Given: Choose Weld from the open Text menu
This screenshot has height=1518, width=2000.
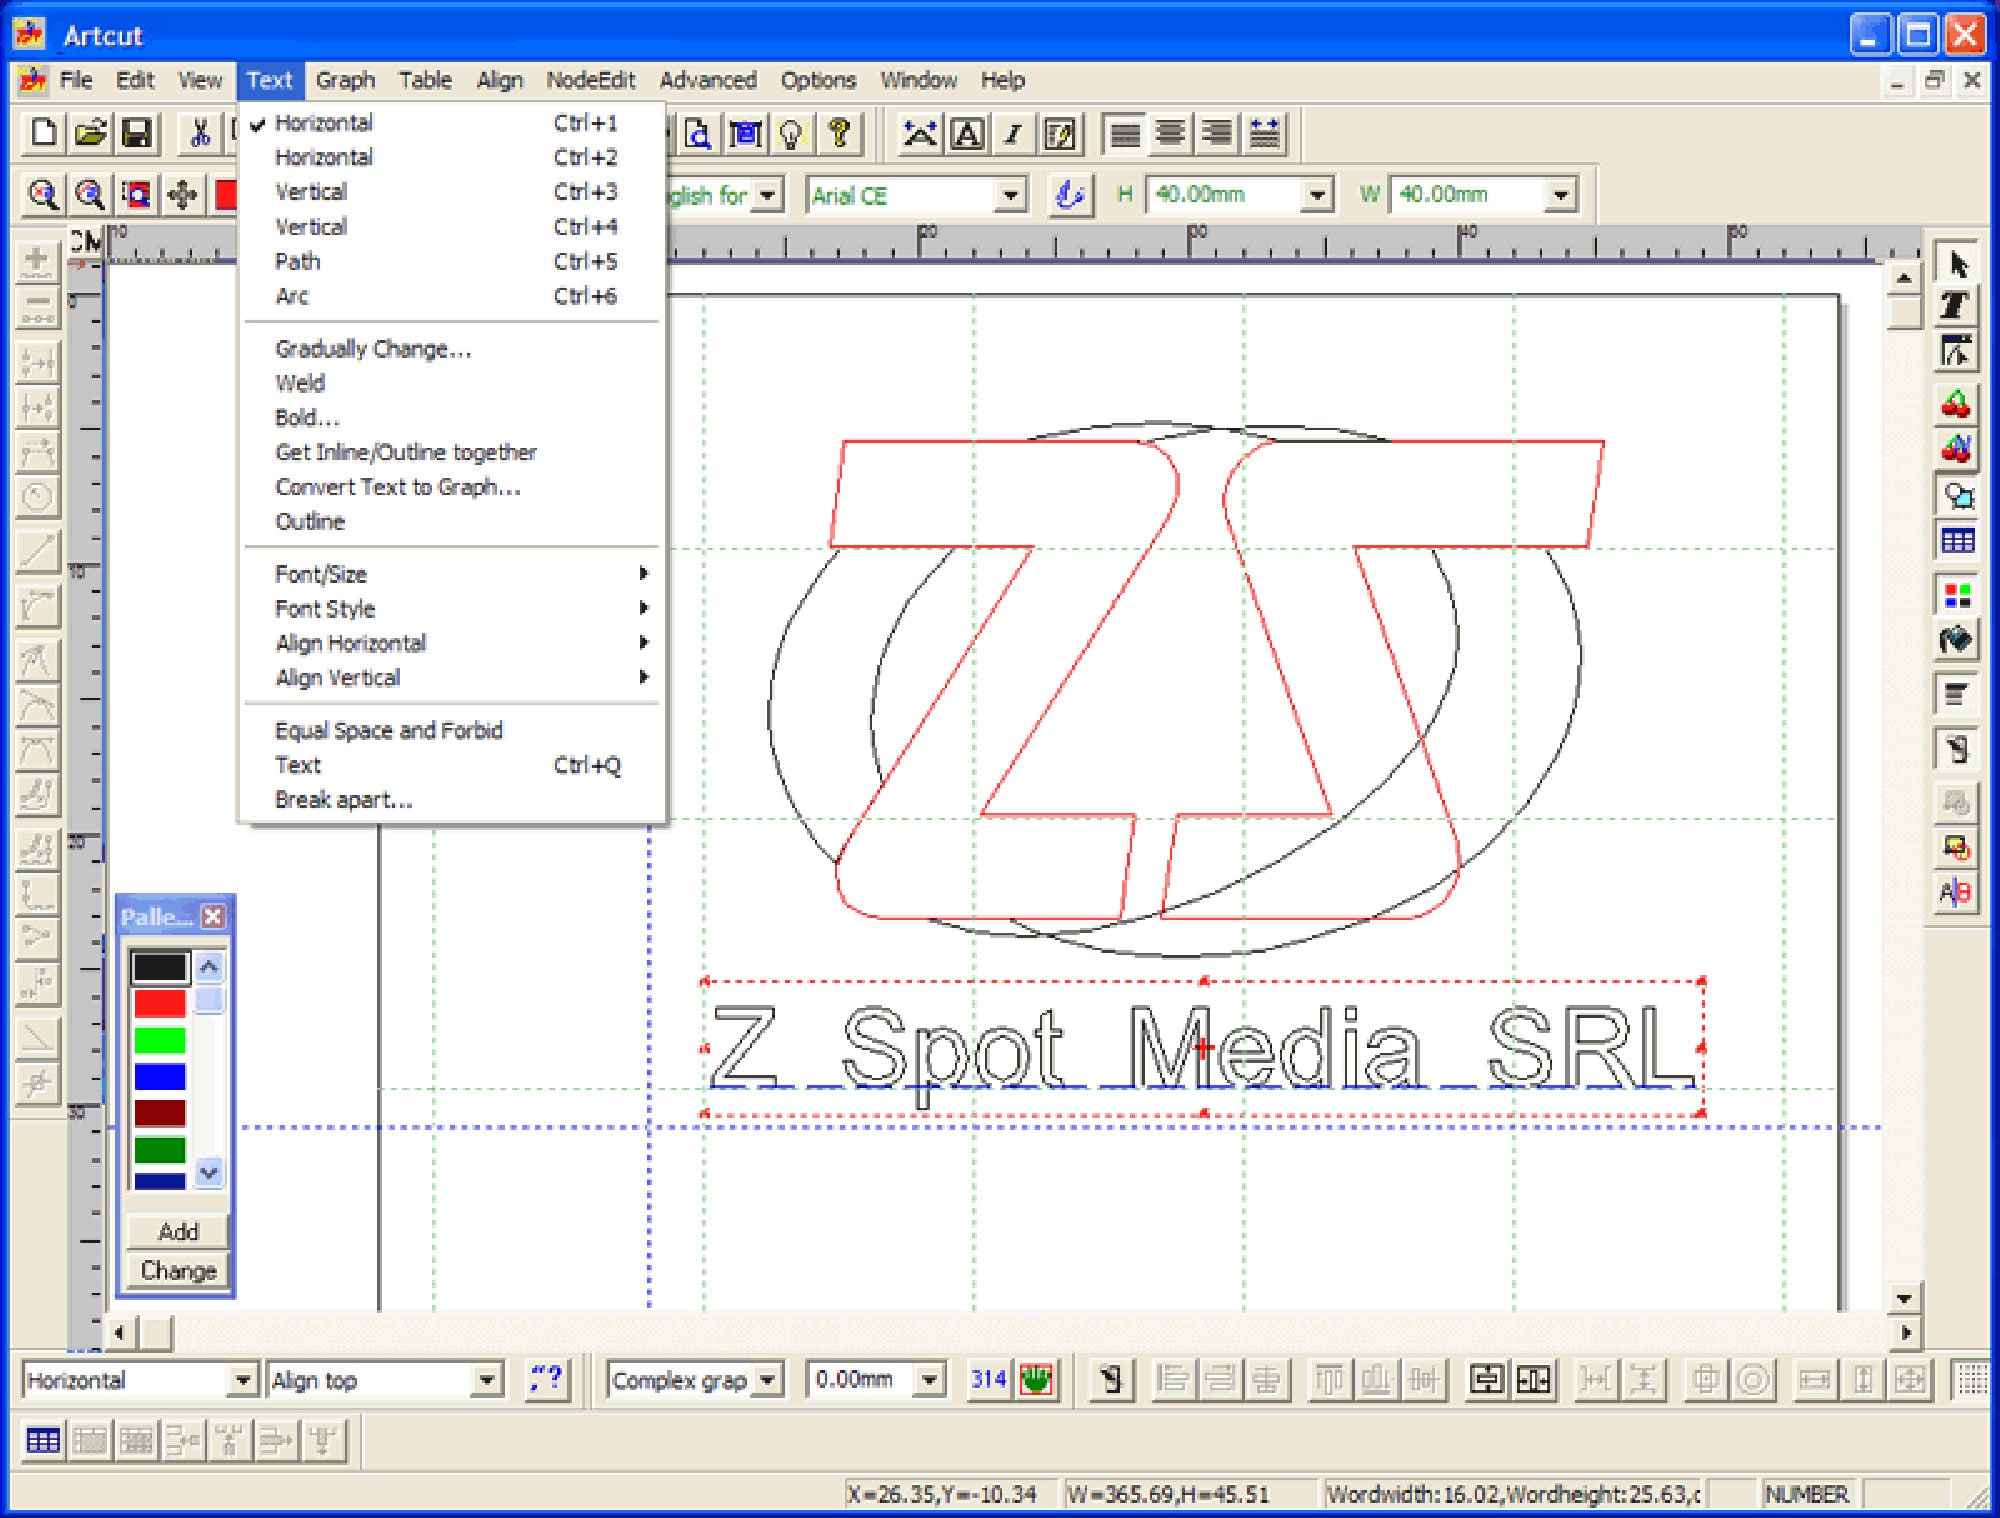Looking at the screenshot, I should tap(300, 383).
